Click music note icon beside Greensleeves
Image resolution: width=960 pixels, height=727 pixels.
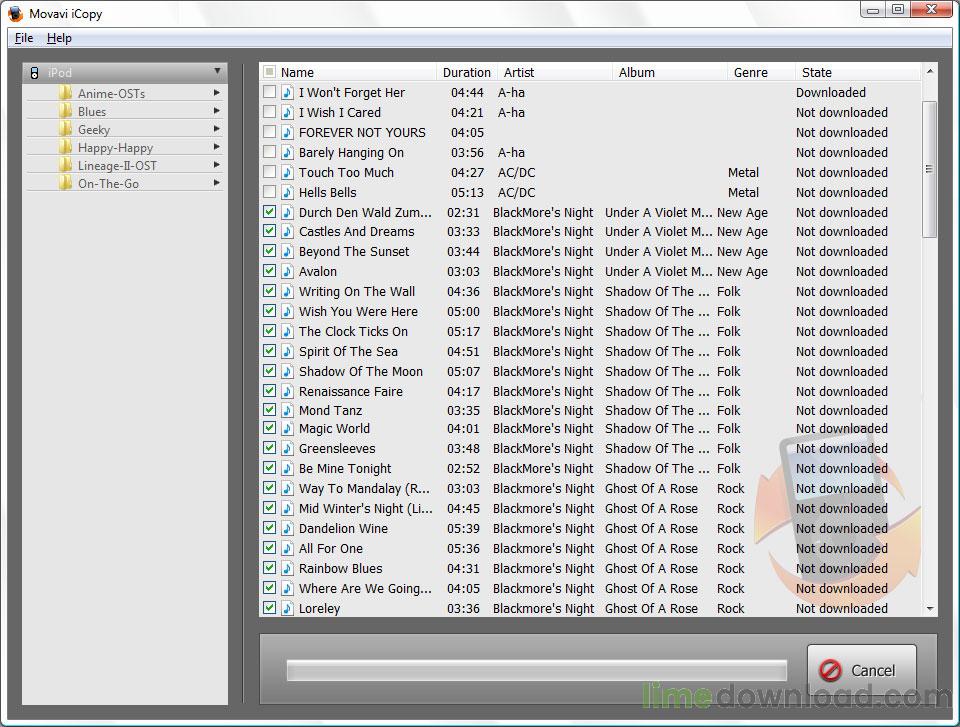[287, 449]
